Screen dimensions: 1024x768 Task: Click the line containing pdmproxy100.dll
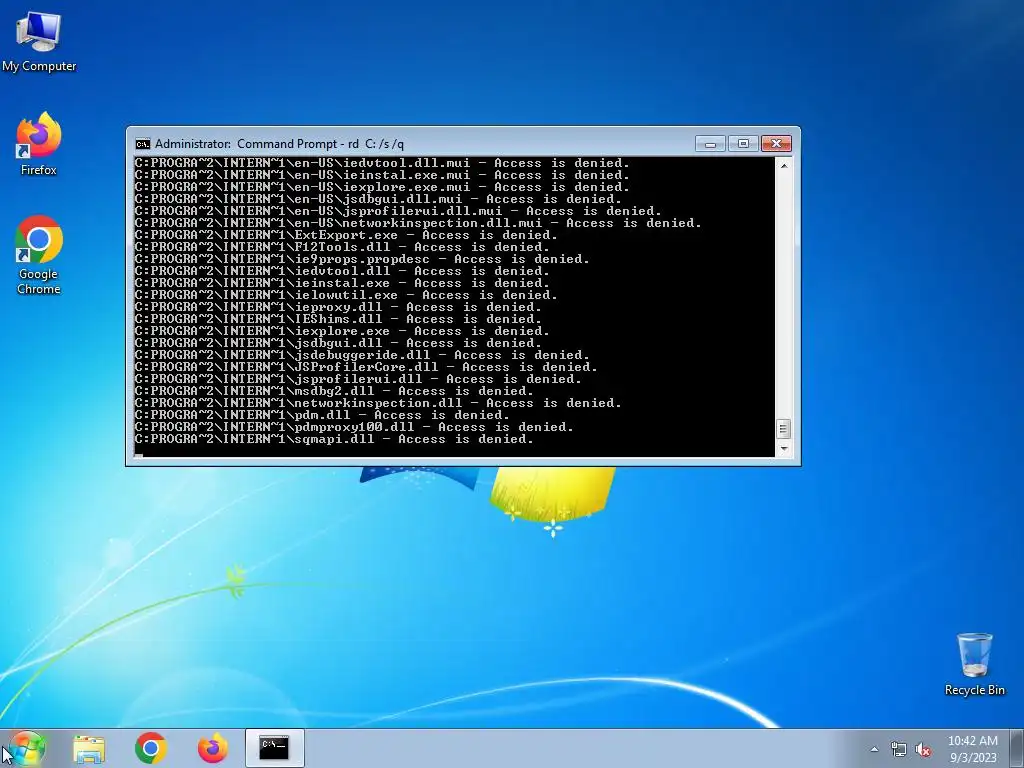(x=354, y=427)
